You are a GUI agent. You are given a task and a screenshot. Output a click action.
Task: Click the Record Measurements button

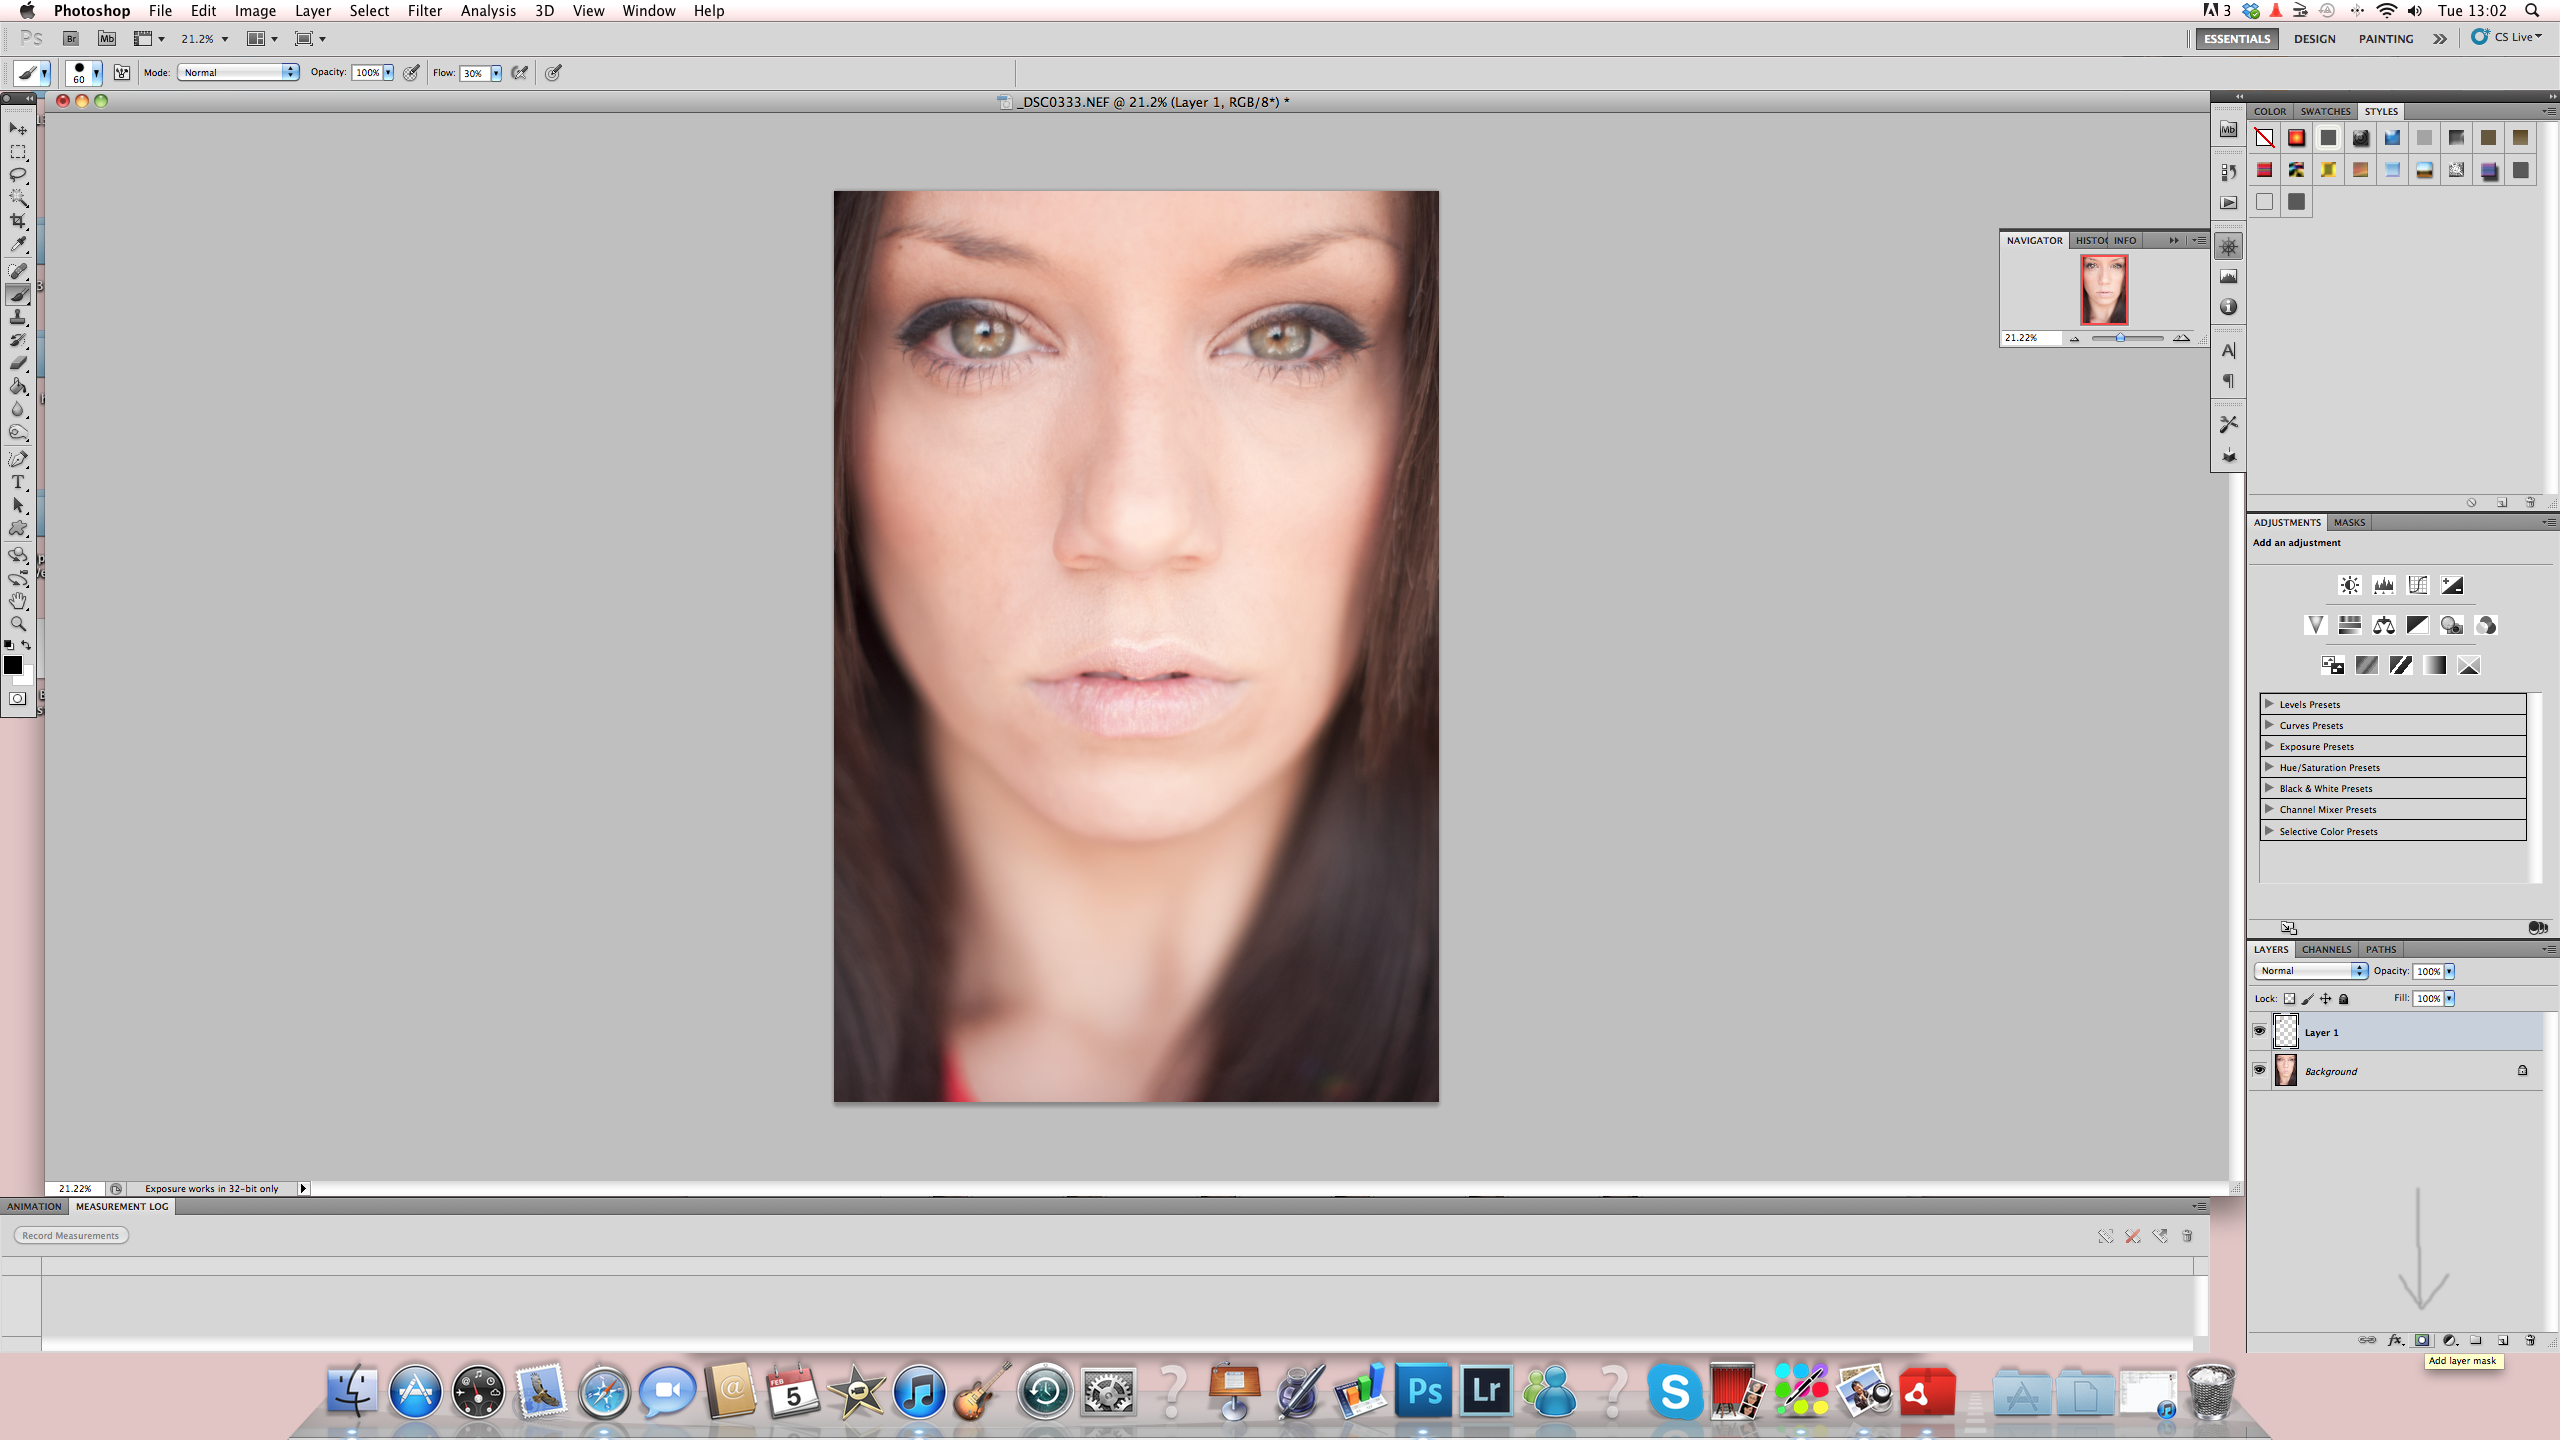click(71, 1236)
